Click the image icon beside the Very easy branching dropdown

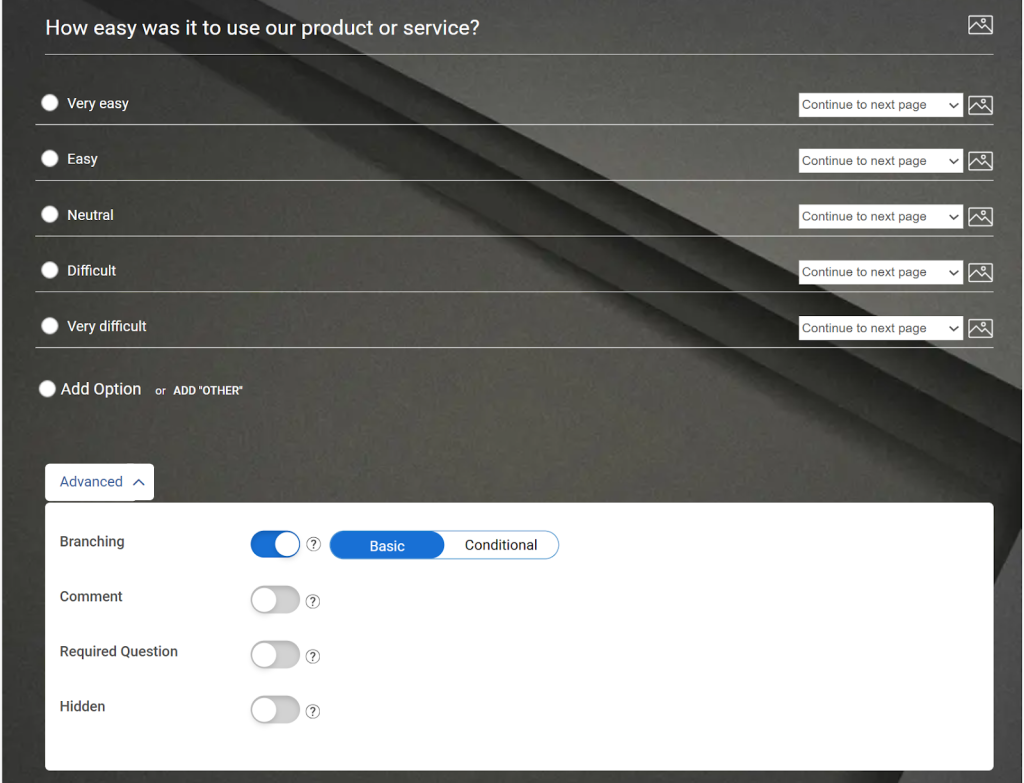pyautogui.click(x=980, y=104)
